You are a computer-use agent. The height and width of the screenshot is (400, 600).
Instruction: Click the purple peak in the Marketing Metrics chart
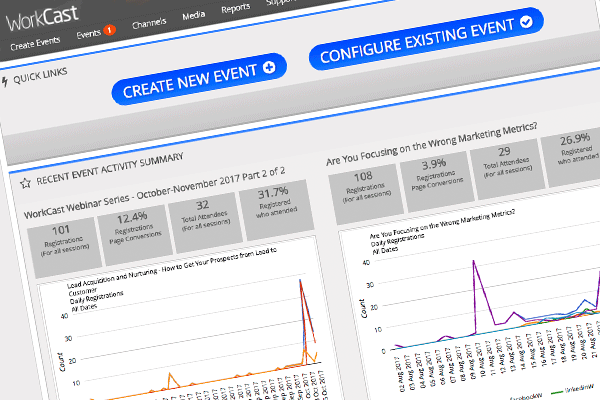tap(474, 261)
